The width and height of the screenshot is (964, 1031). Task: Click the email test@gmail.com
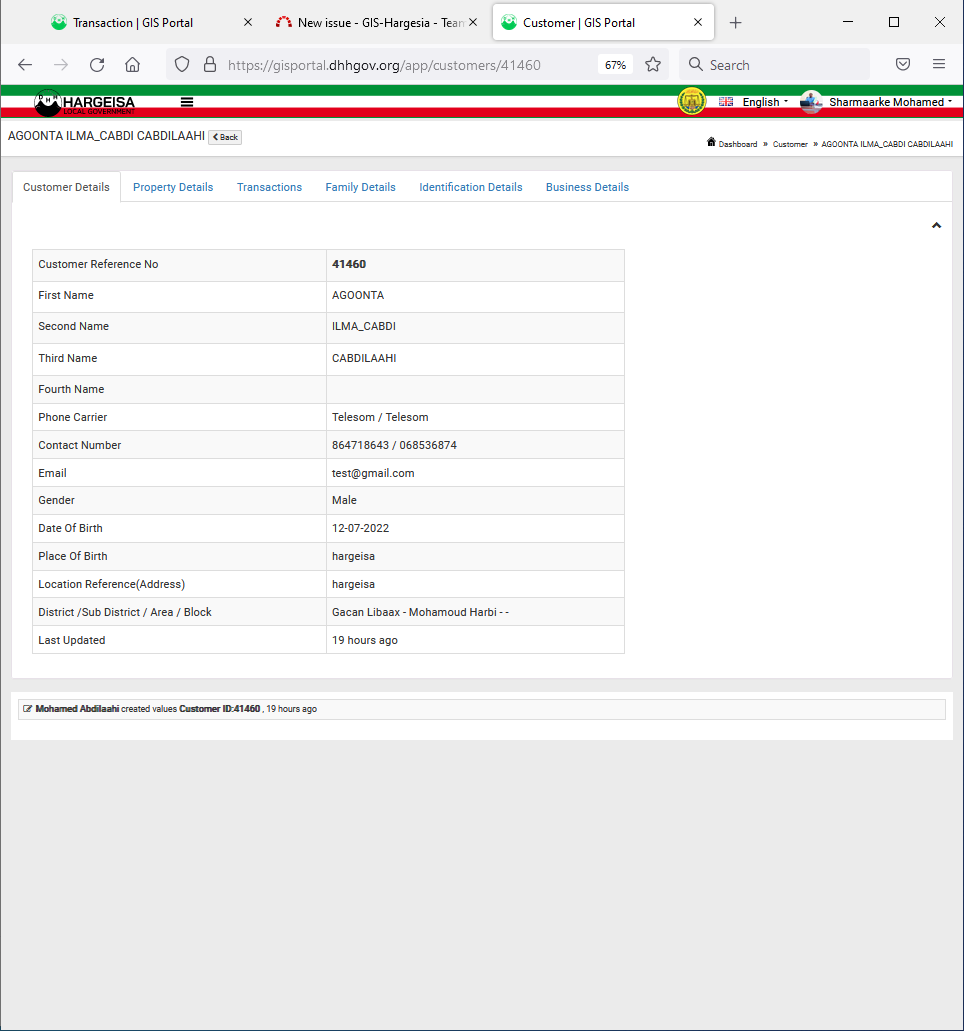373,473
